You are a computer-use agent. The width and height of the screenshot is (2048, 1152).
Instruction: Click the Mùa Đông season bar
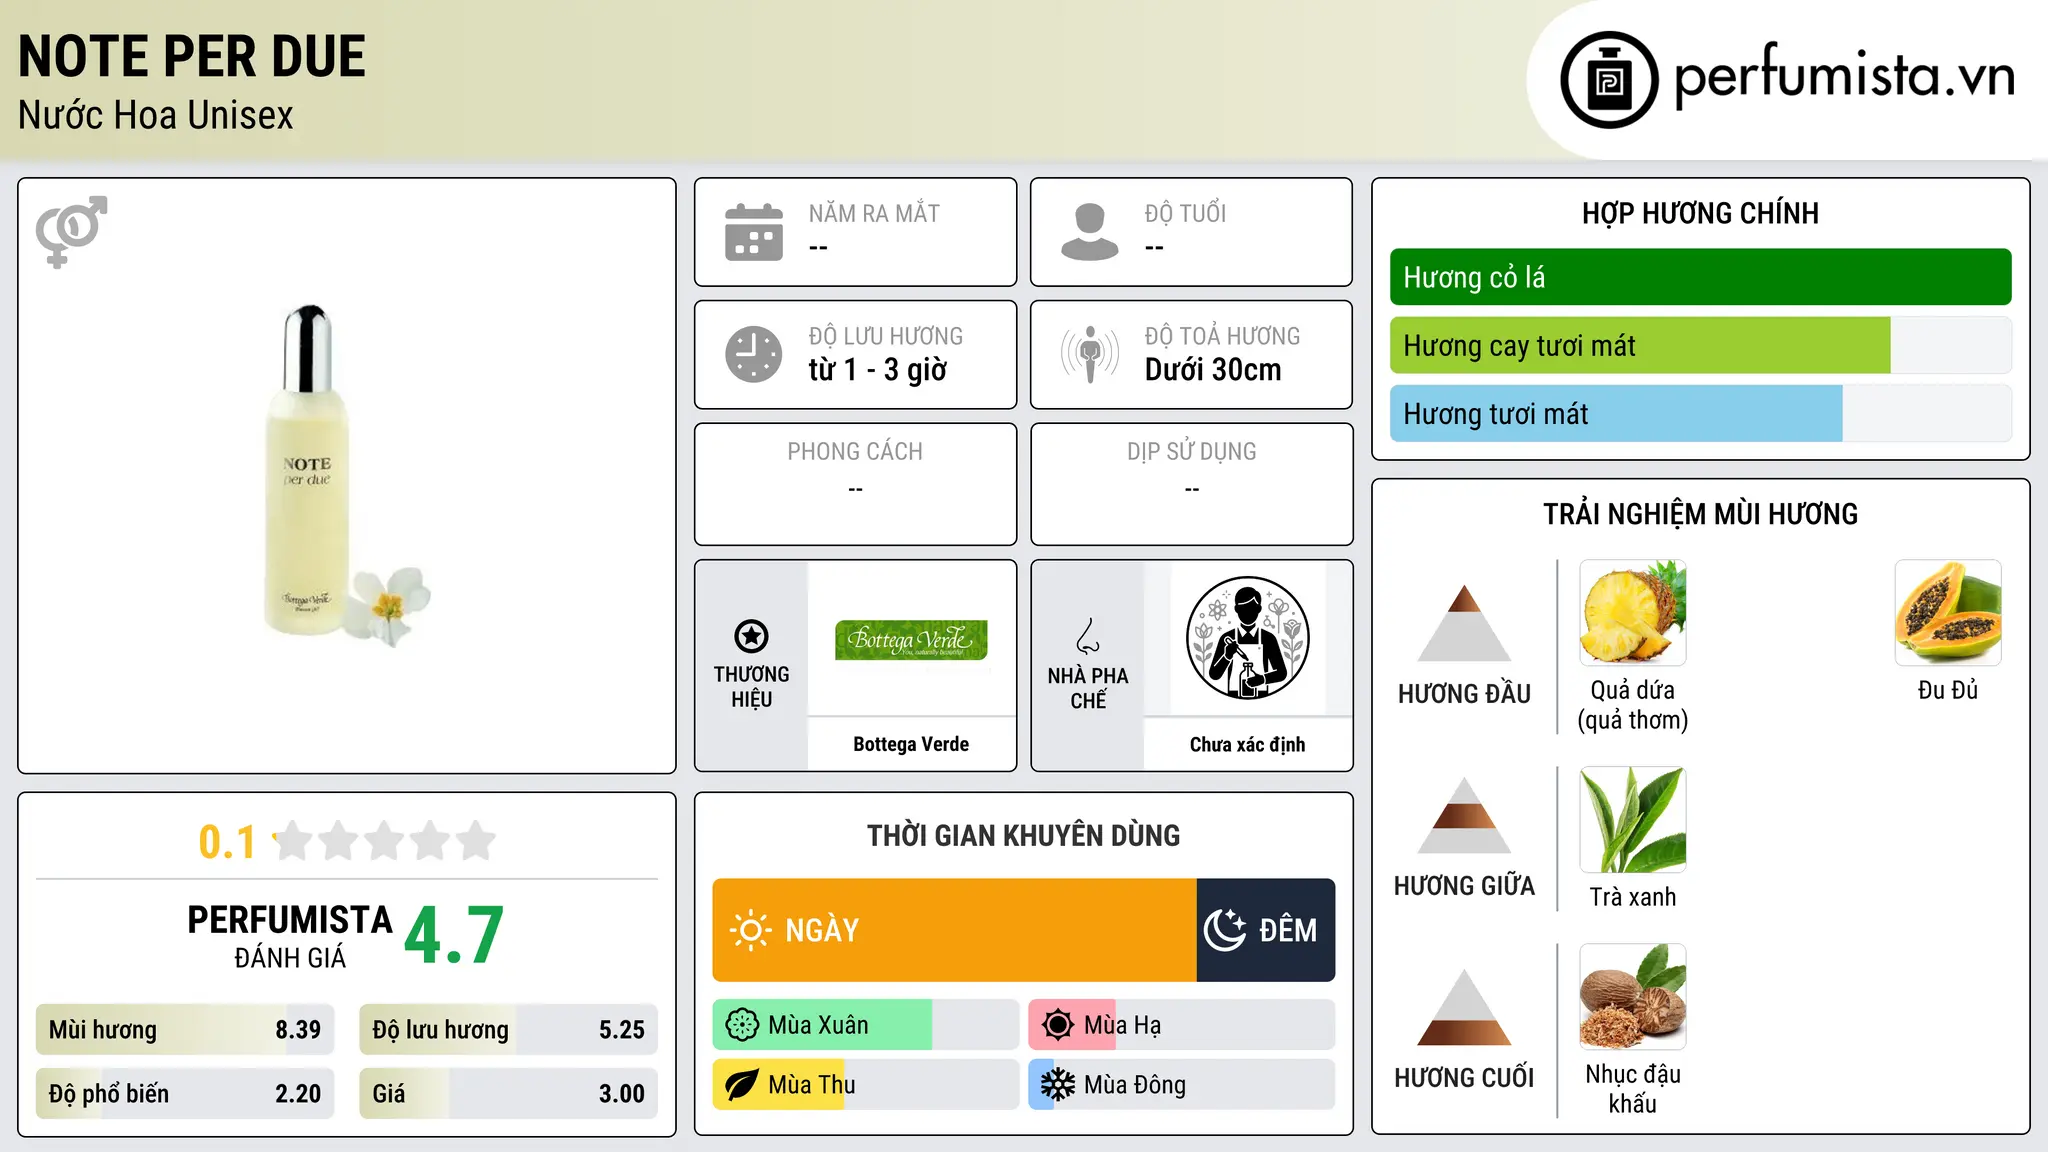point(1182,1085)
